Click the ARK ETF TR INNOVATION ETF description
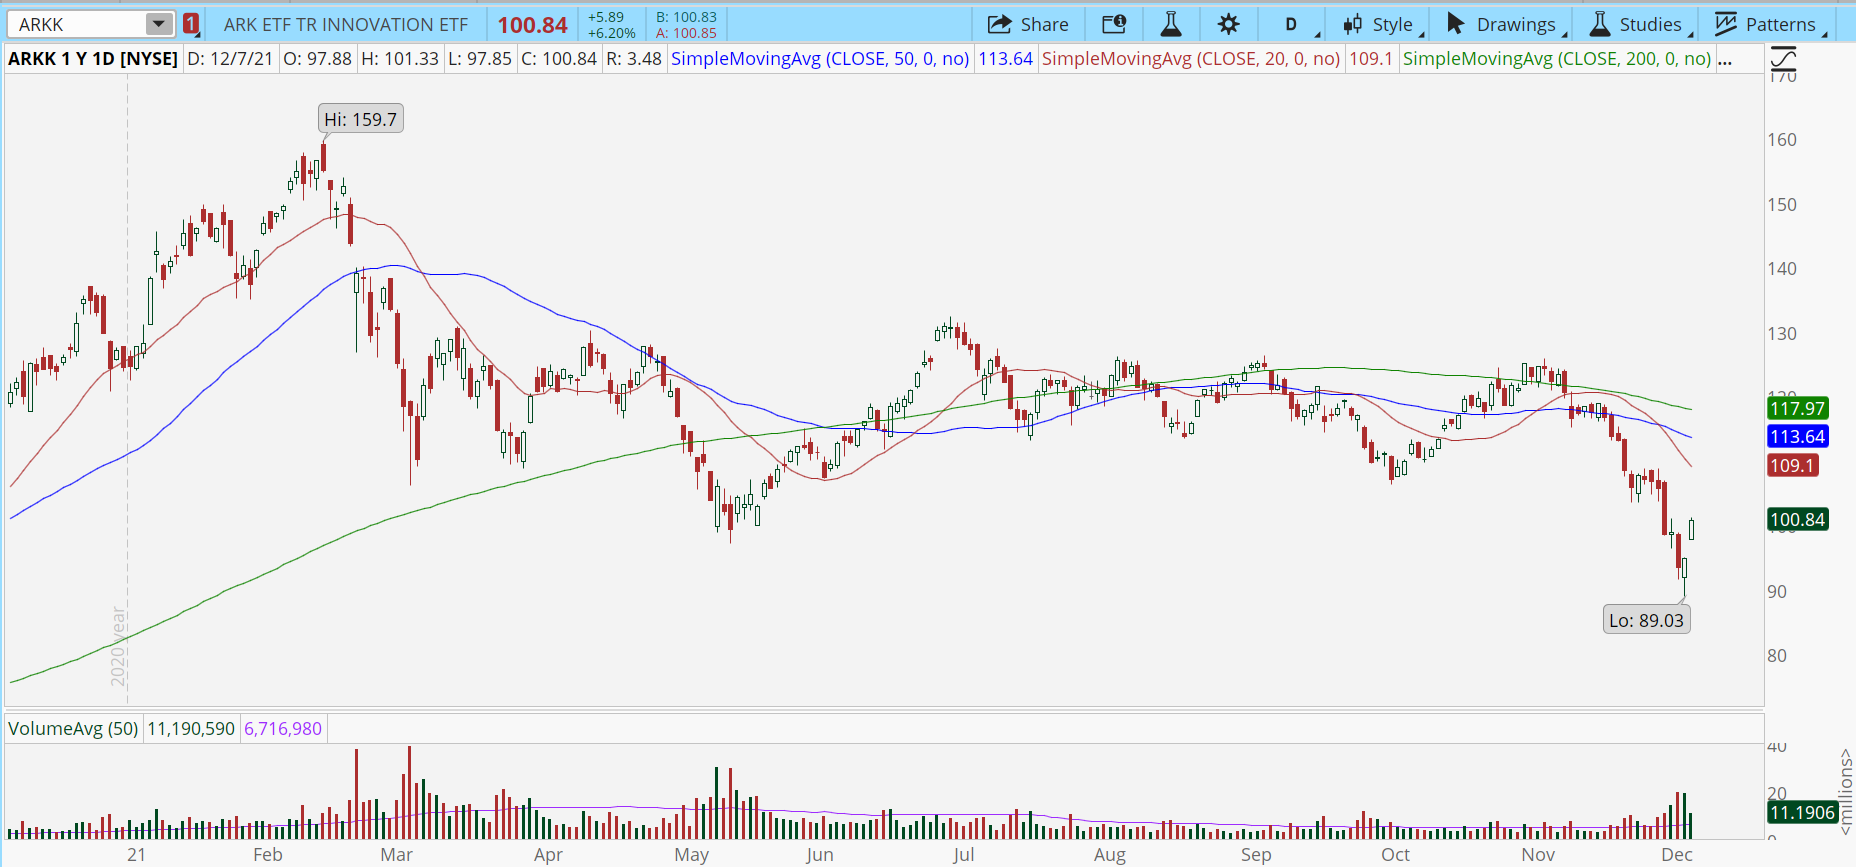The height and width of the screenshot is (867, 1856). pyautogui.click(x=346, y=25)
